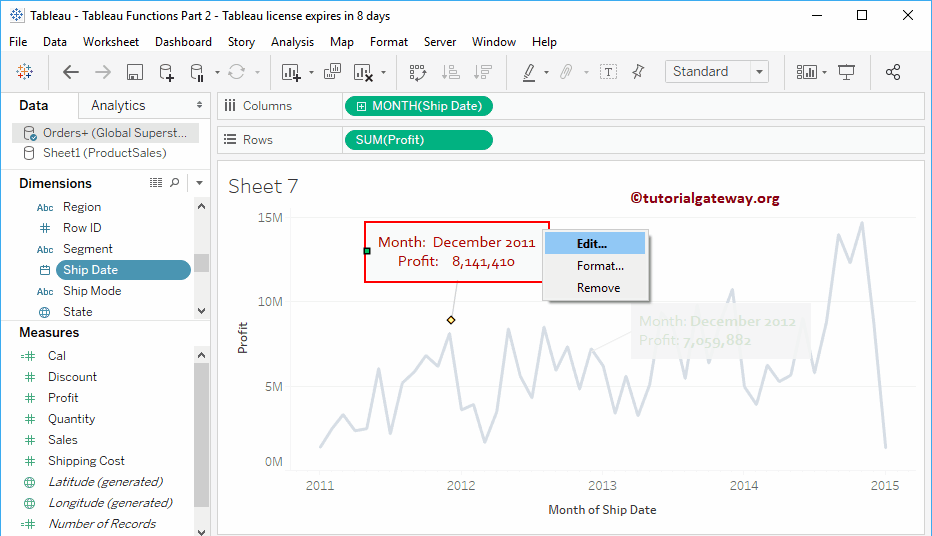Click the SUM(Profit) pill on Rows
932x536 pixels.
click(x=418, y=140)
